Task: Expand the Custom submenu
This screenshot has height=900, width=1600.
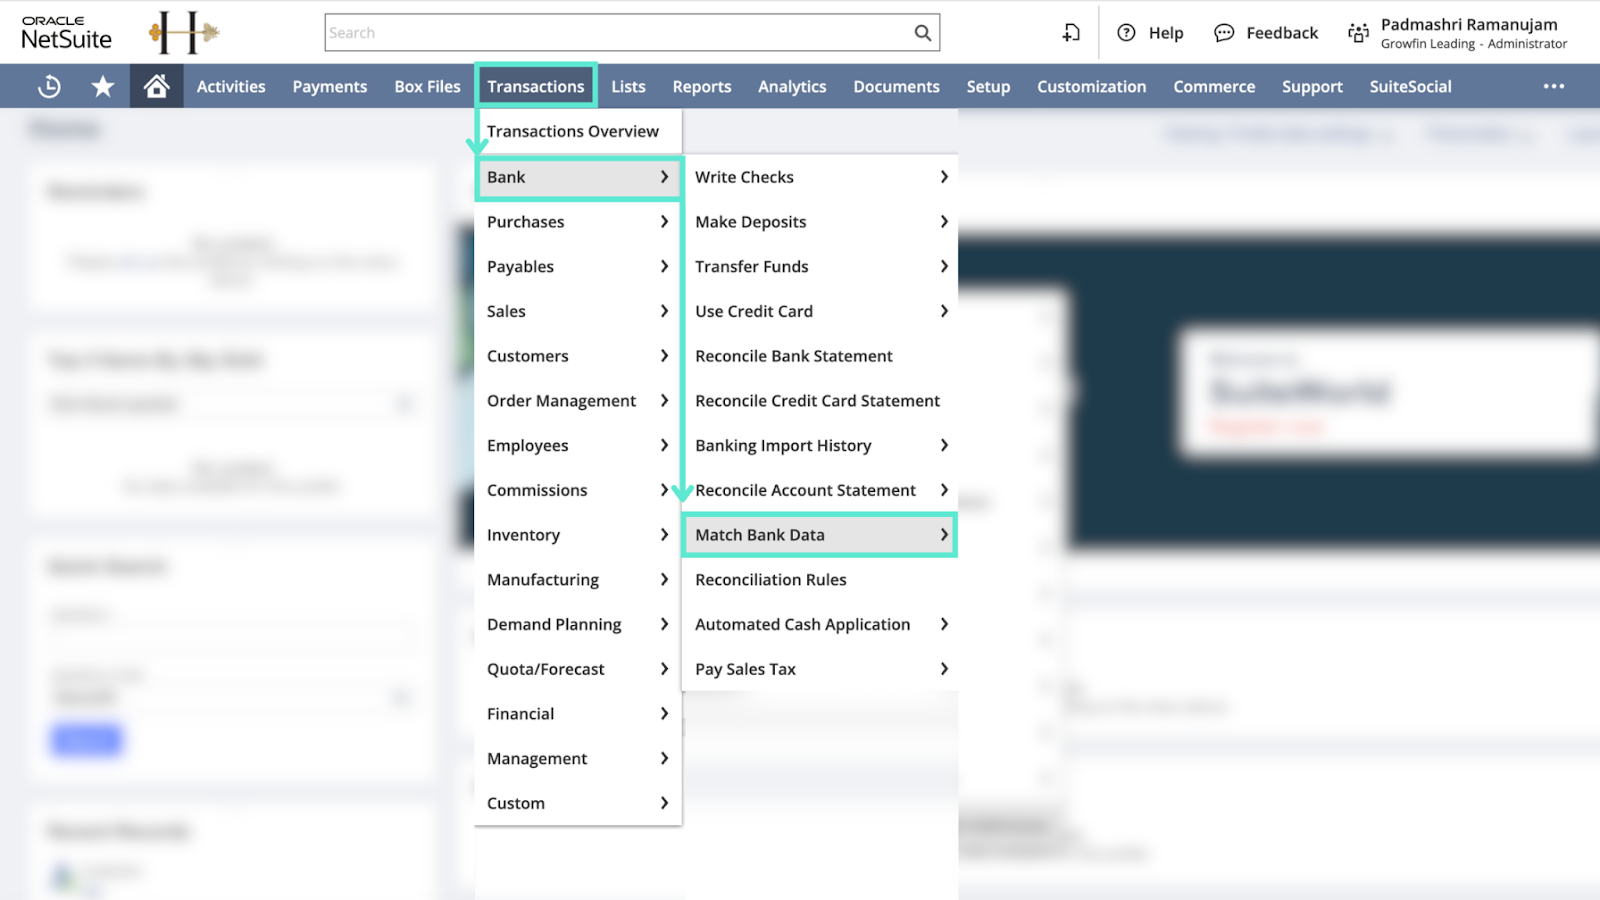Action: click(578, 803)
